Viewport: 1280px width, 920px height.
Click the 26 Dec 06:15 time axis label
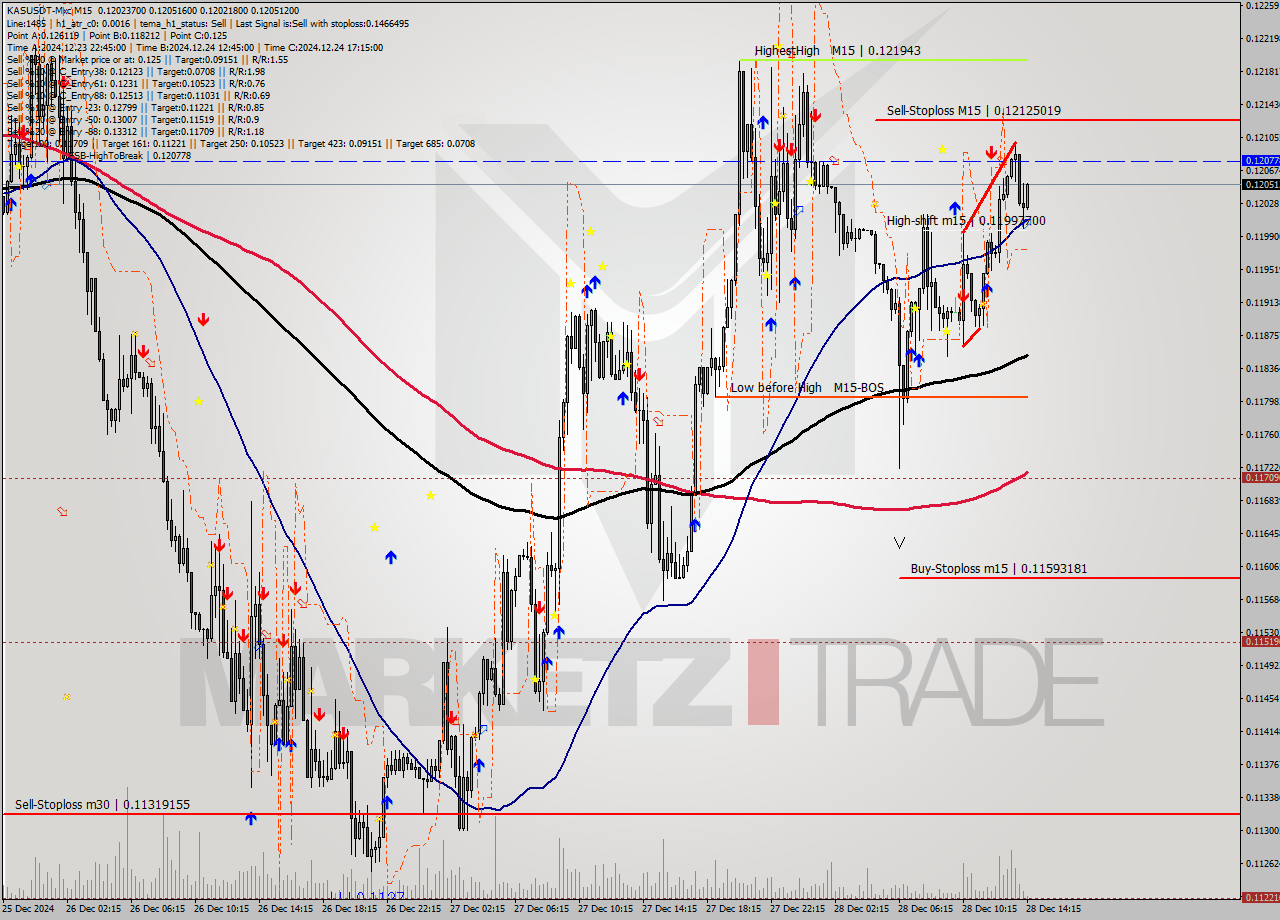coord(159,911)
